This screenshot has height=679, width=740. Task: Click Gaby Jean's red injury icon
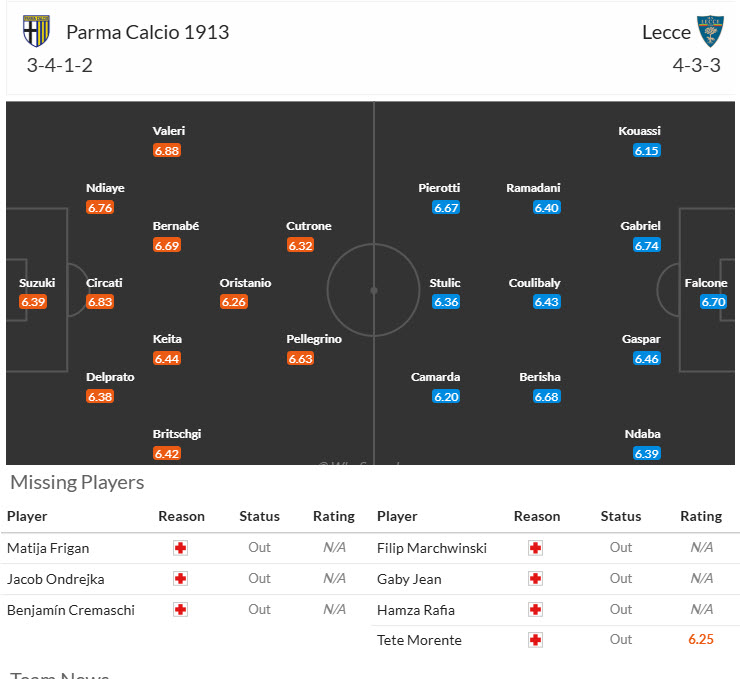pyautogui.click(x=536, y=578)
